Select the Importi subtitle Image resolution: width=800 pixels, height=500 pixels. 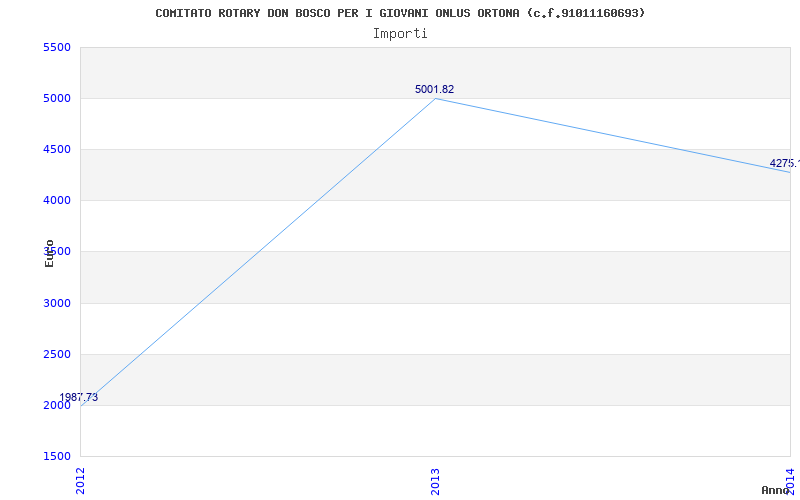point(400,34)
